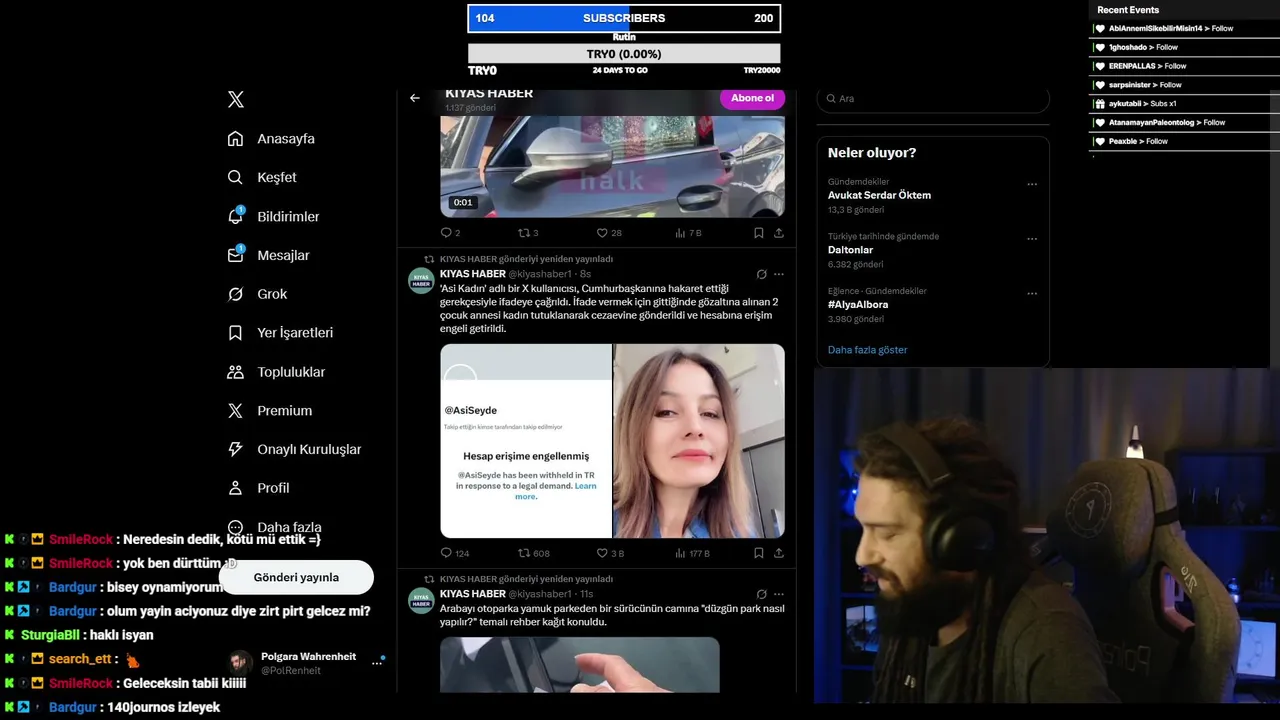Viewport: 1280px width, 720px height.
Task: Like the Asi Kadın post 3 B
Action: click(x=610, y=553)
